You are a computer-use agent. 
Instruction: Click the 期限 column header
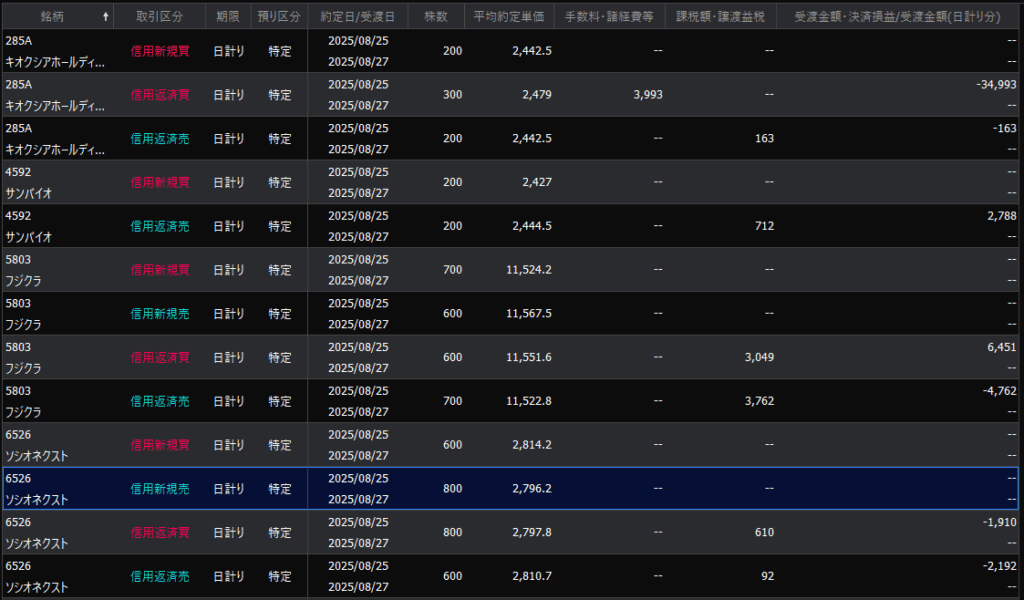pyautogui.click(x=228, y=17)
